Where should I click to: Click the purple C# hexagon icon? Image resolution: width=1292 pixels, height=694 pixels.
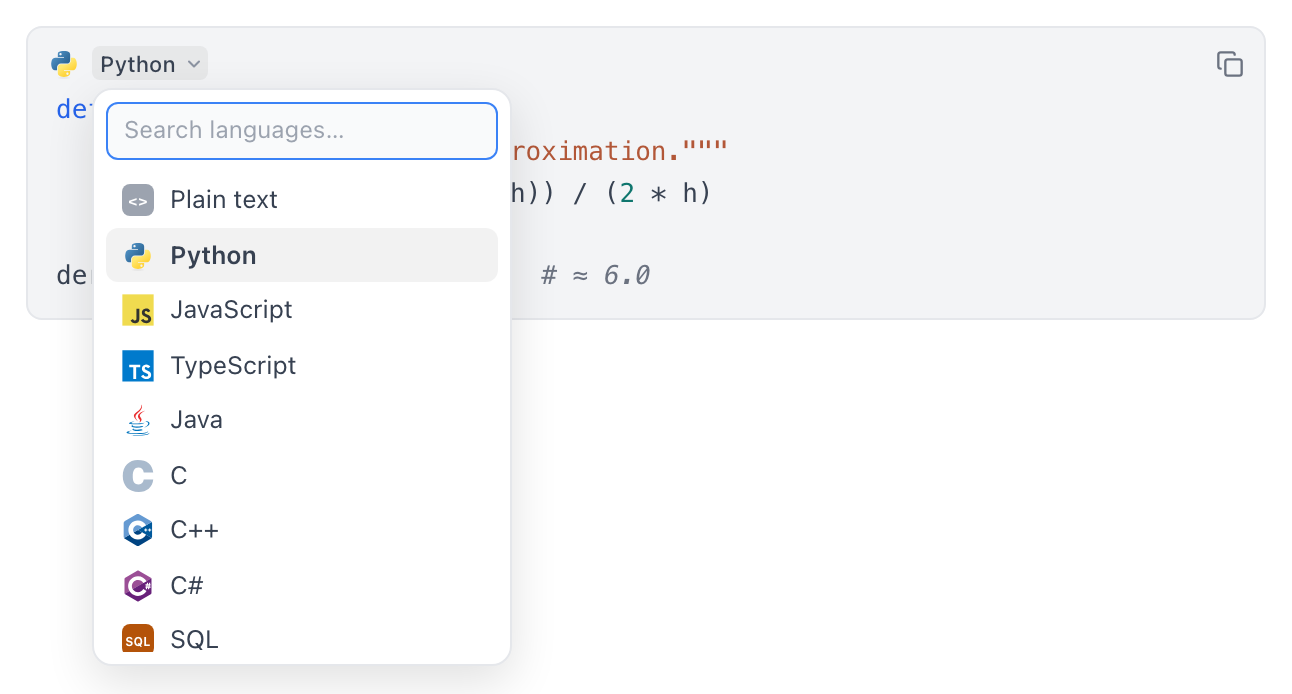tap(138, 585)
